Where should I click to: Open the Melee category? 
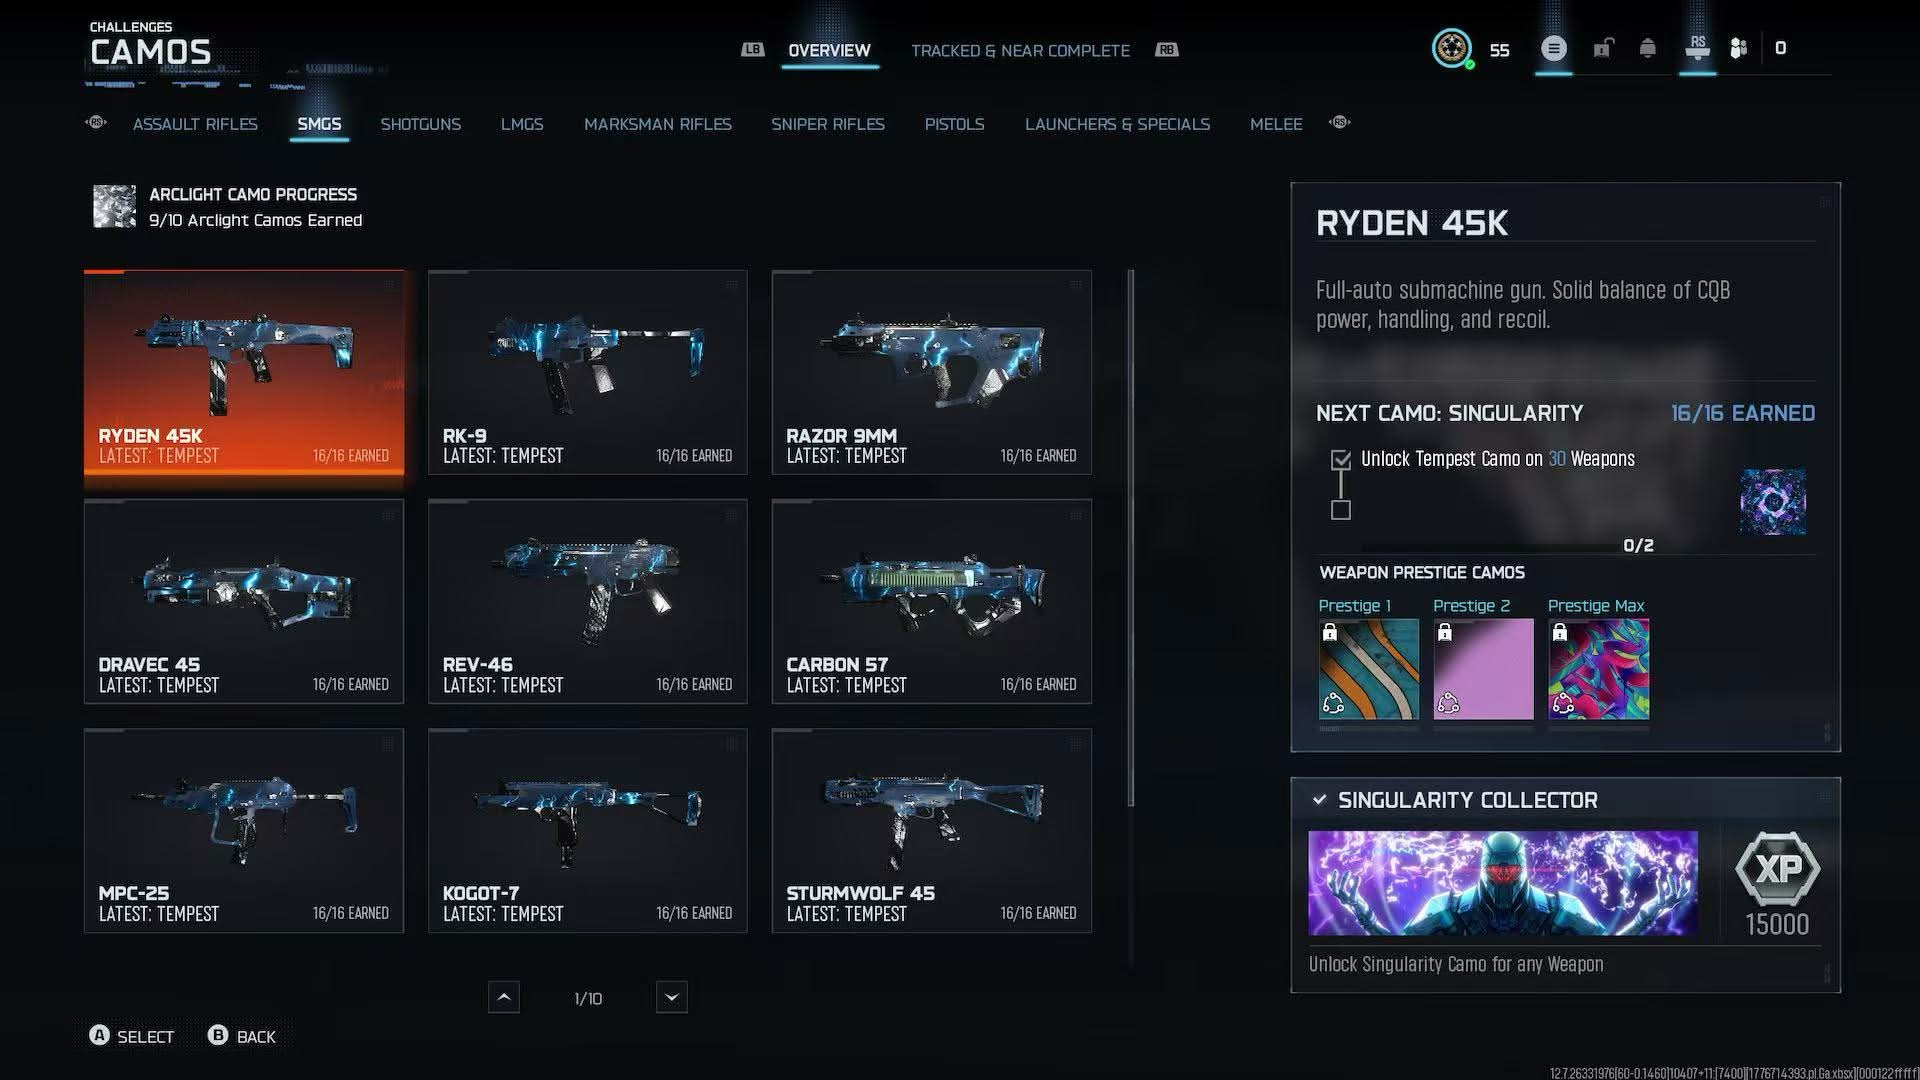1276,124
